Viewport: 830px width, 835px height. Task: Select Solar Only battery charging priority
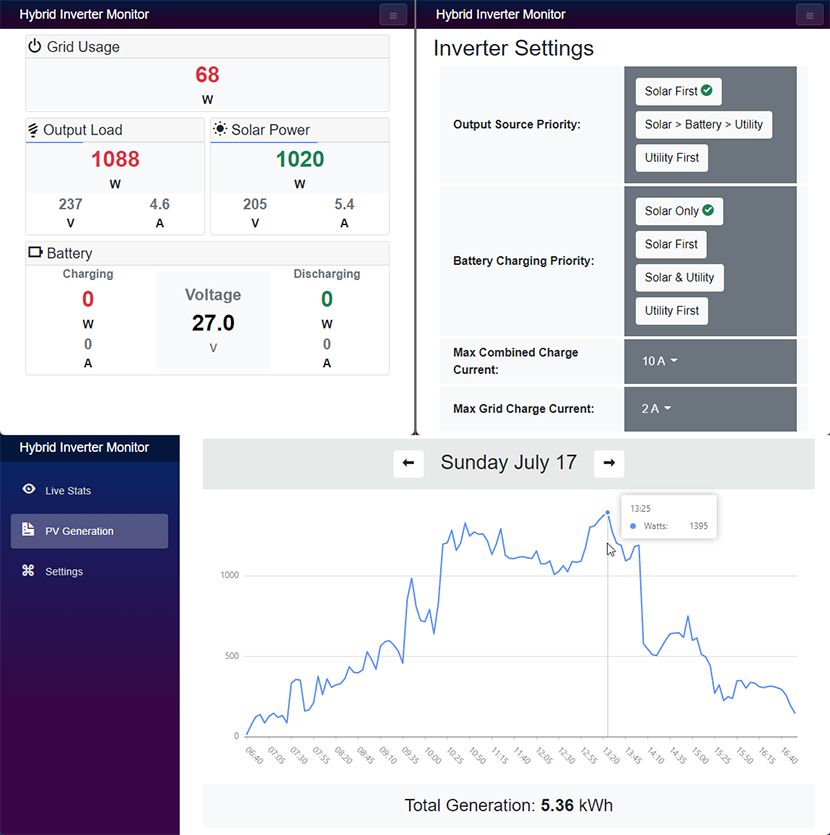[x=678, y=211]
